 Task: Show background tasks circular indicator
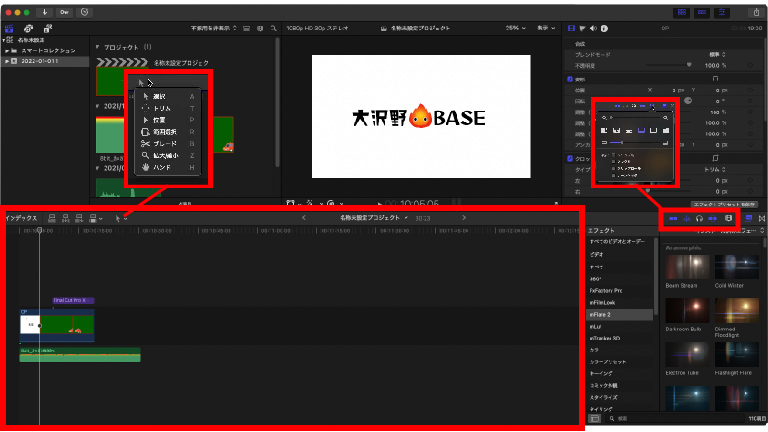pyautogui.click(x=84, y=12)
